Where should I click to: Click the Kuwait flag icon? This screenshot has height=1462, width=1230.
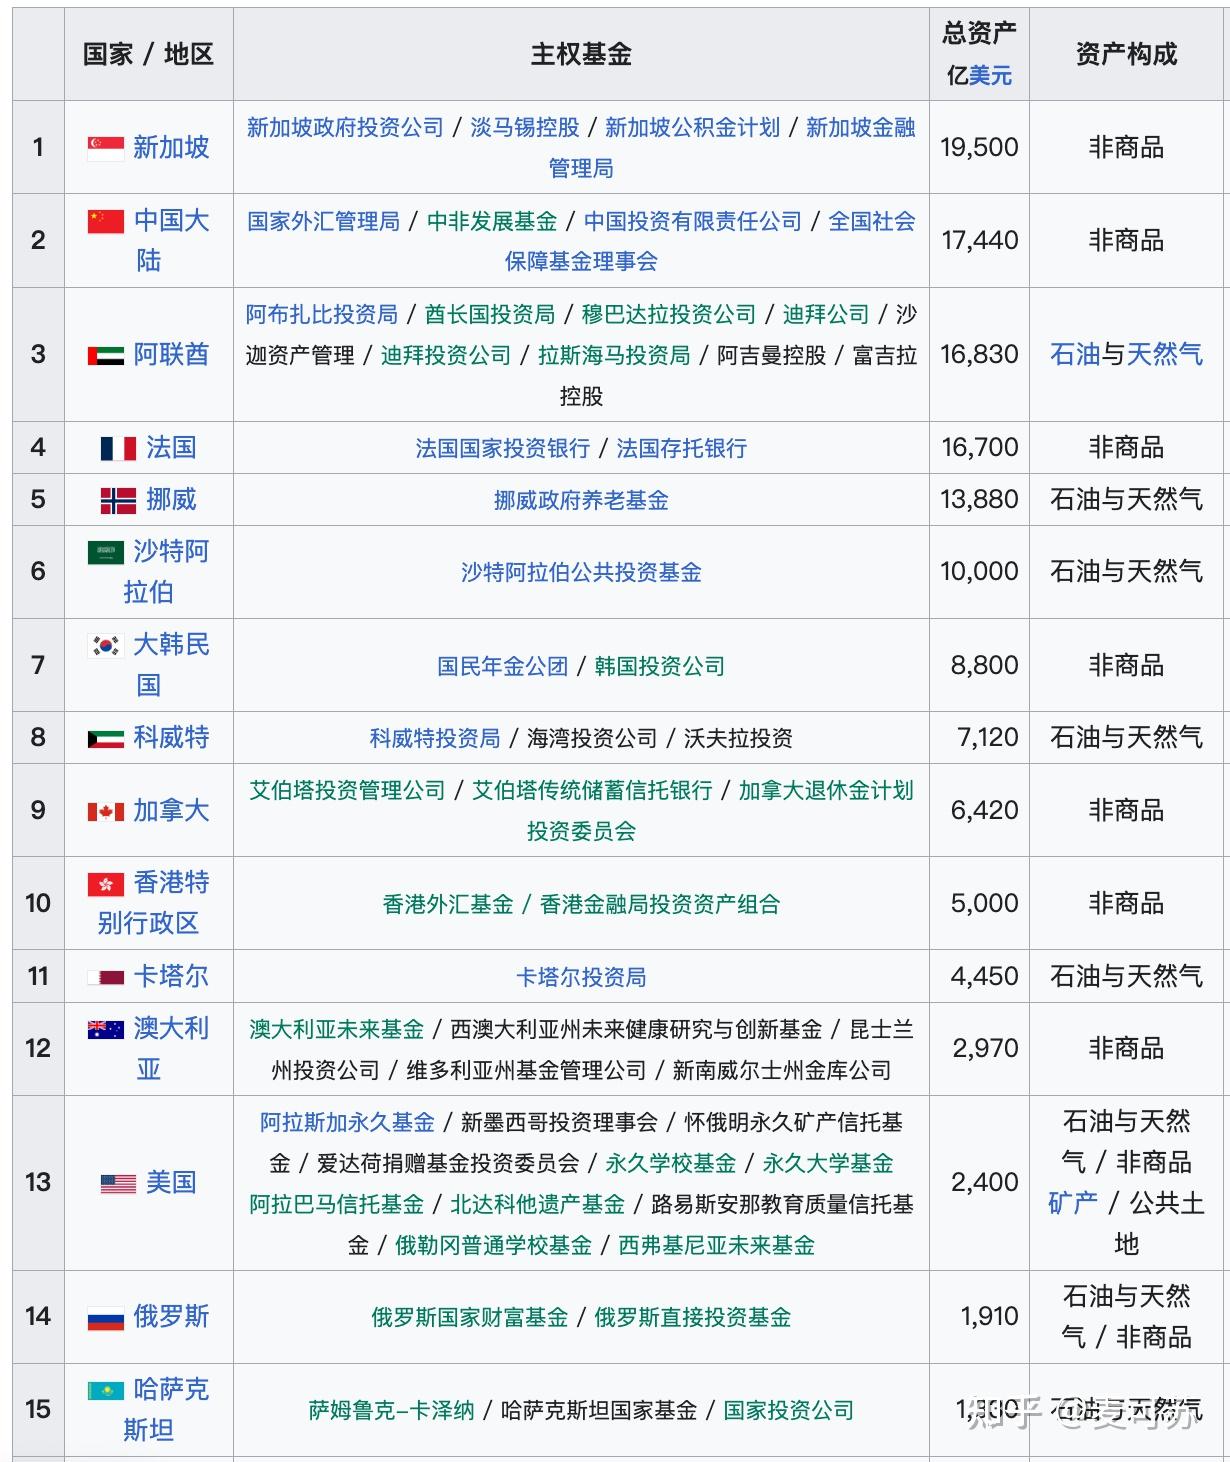pyautogui.click(x=105, y=738)
